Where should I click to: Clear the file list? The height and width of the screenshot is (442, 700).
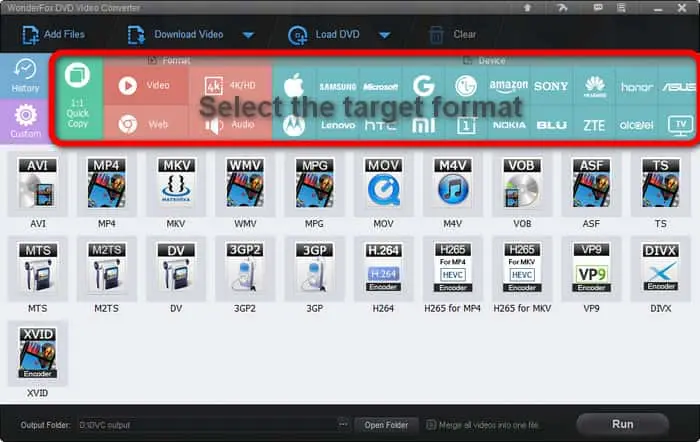[453, 34]
